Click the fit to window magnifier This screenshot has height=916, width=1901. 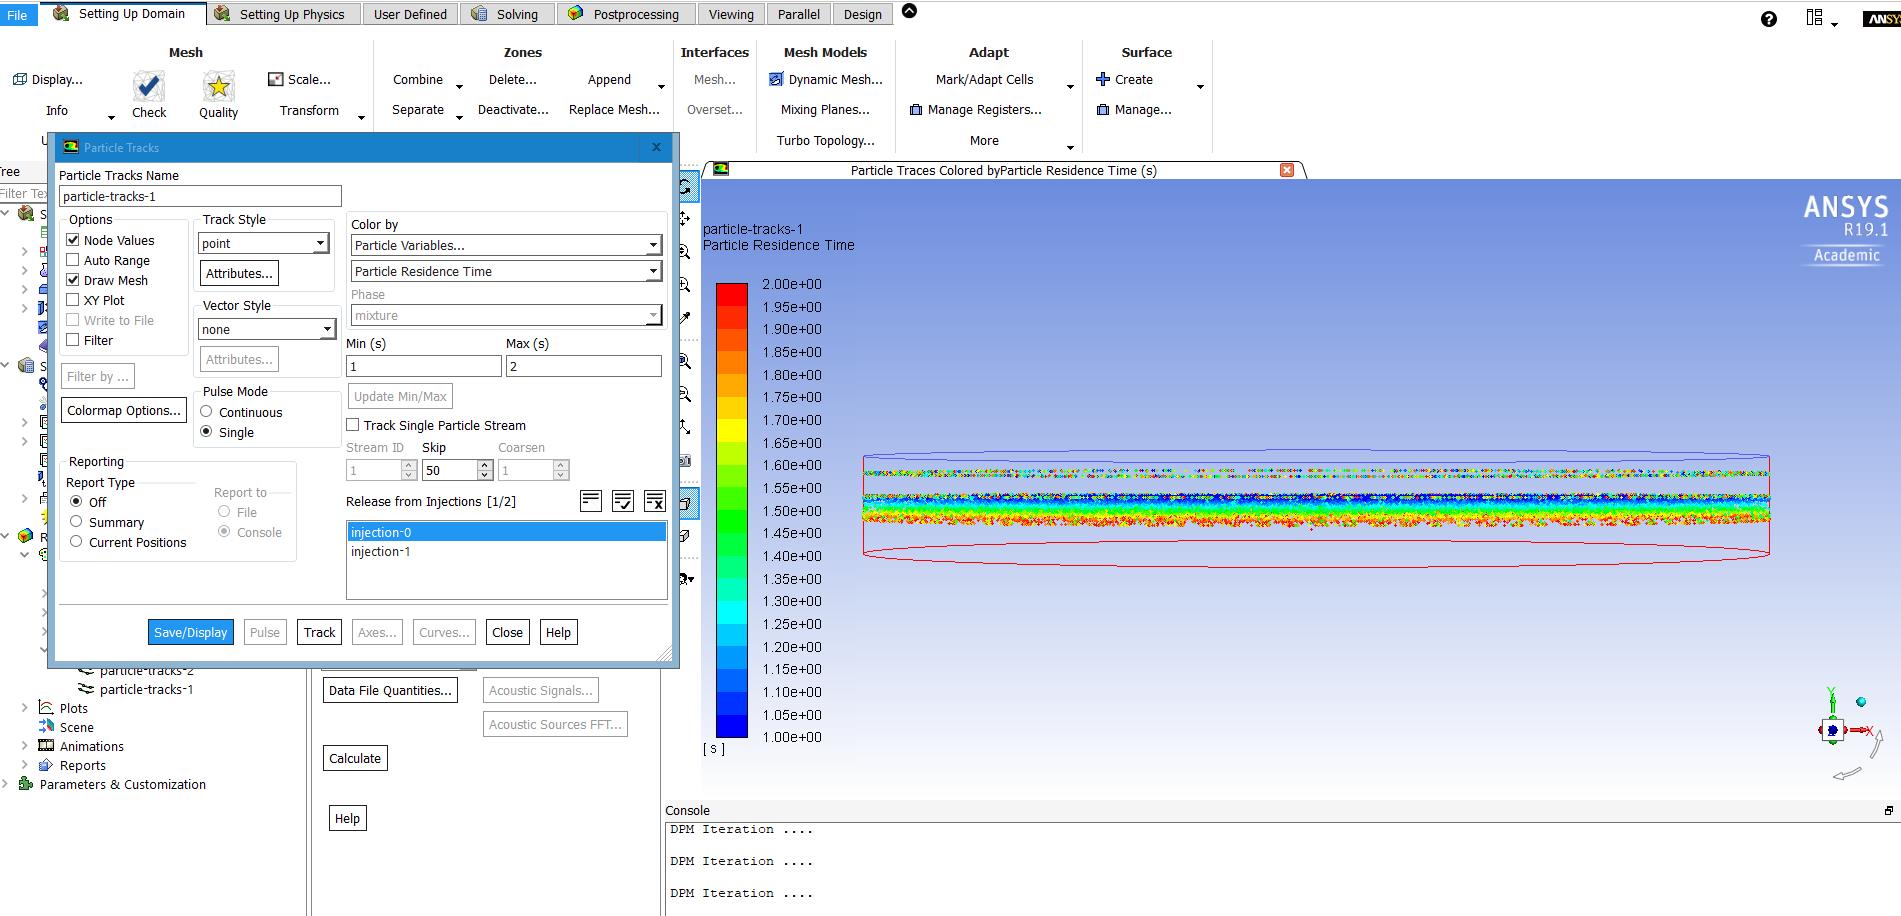tap(685, 360)
